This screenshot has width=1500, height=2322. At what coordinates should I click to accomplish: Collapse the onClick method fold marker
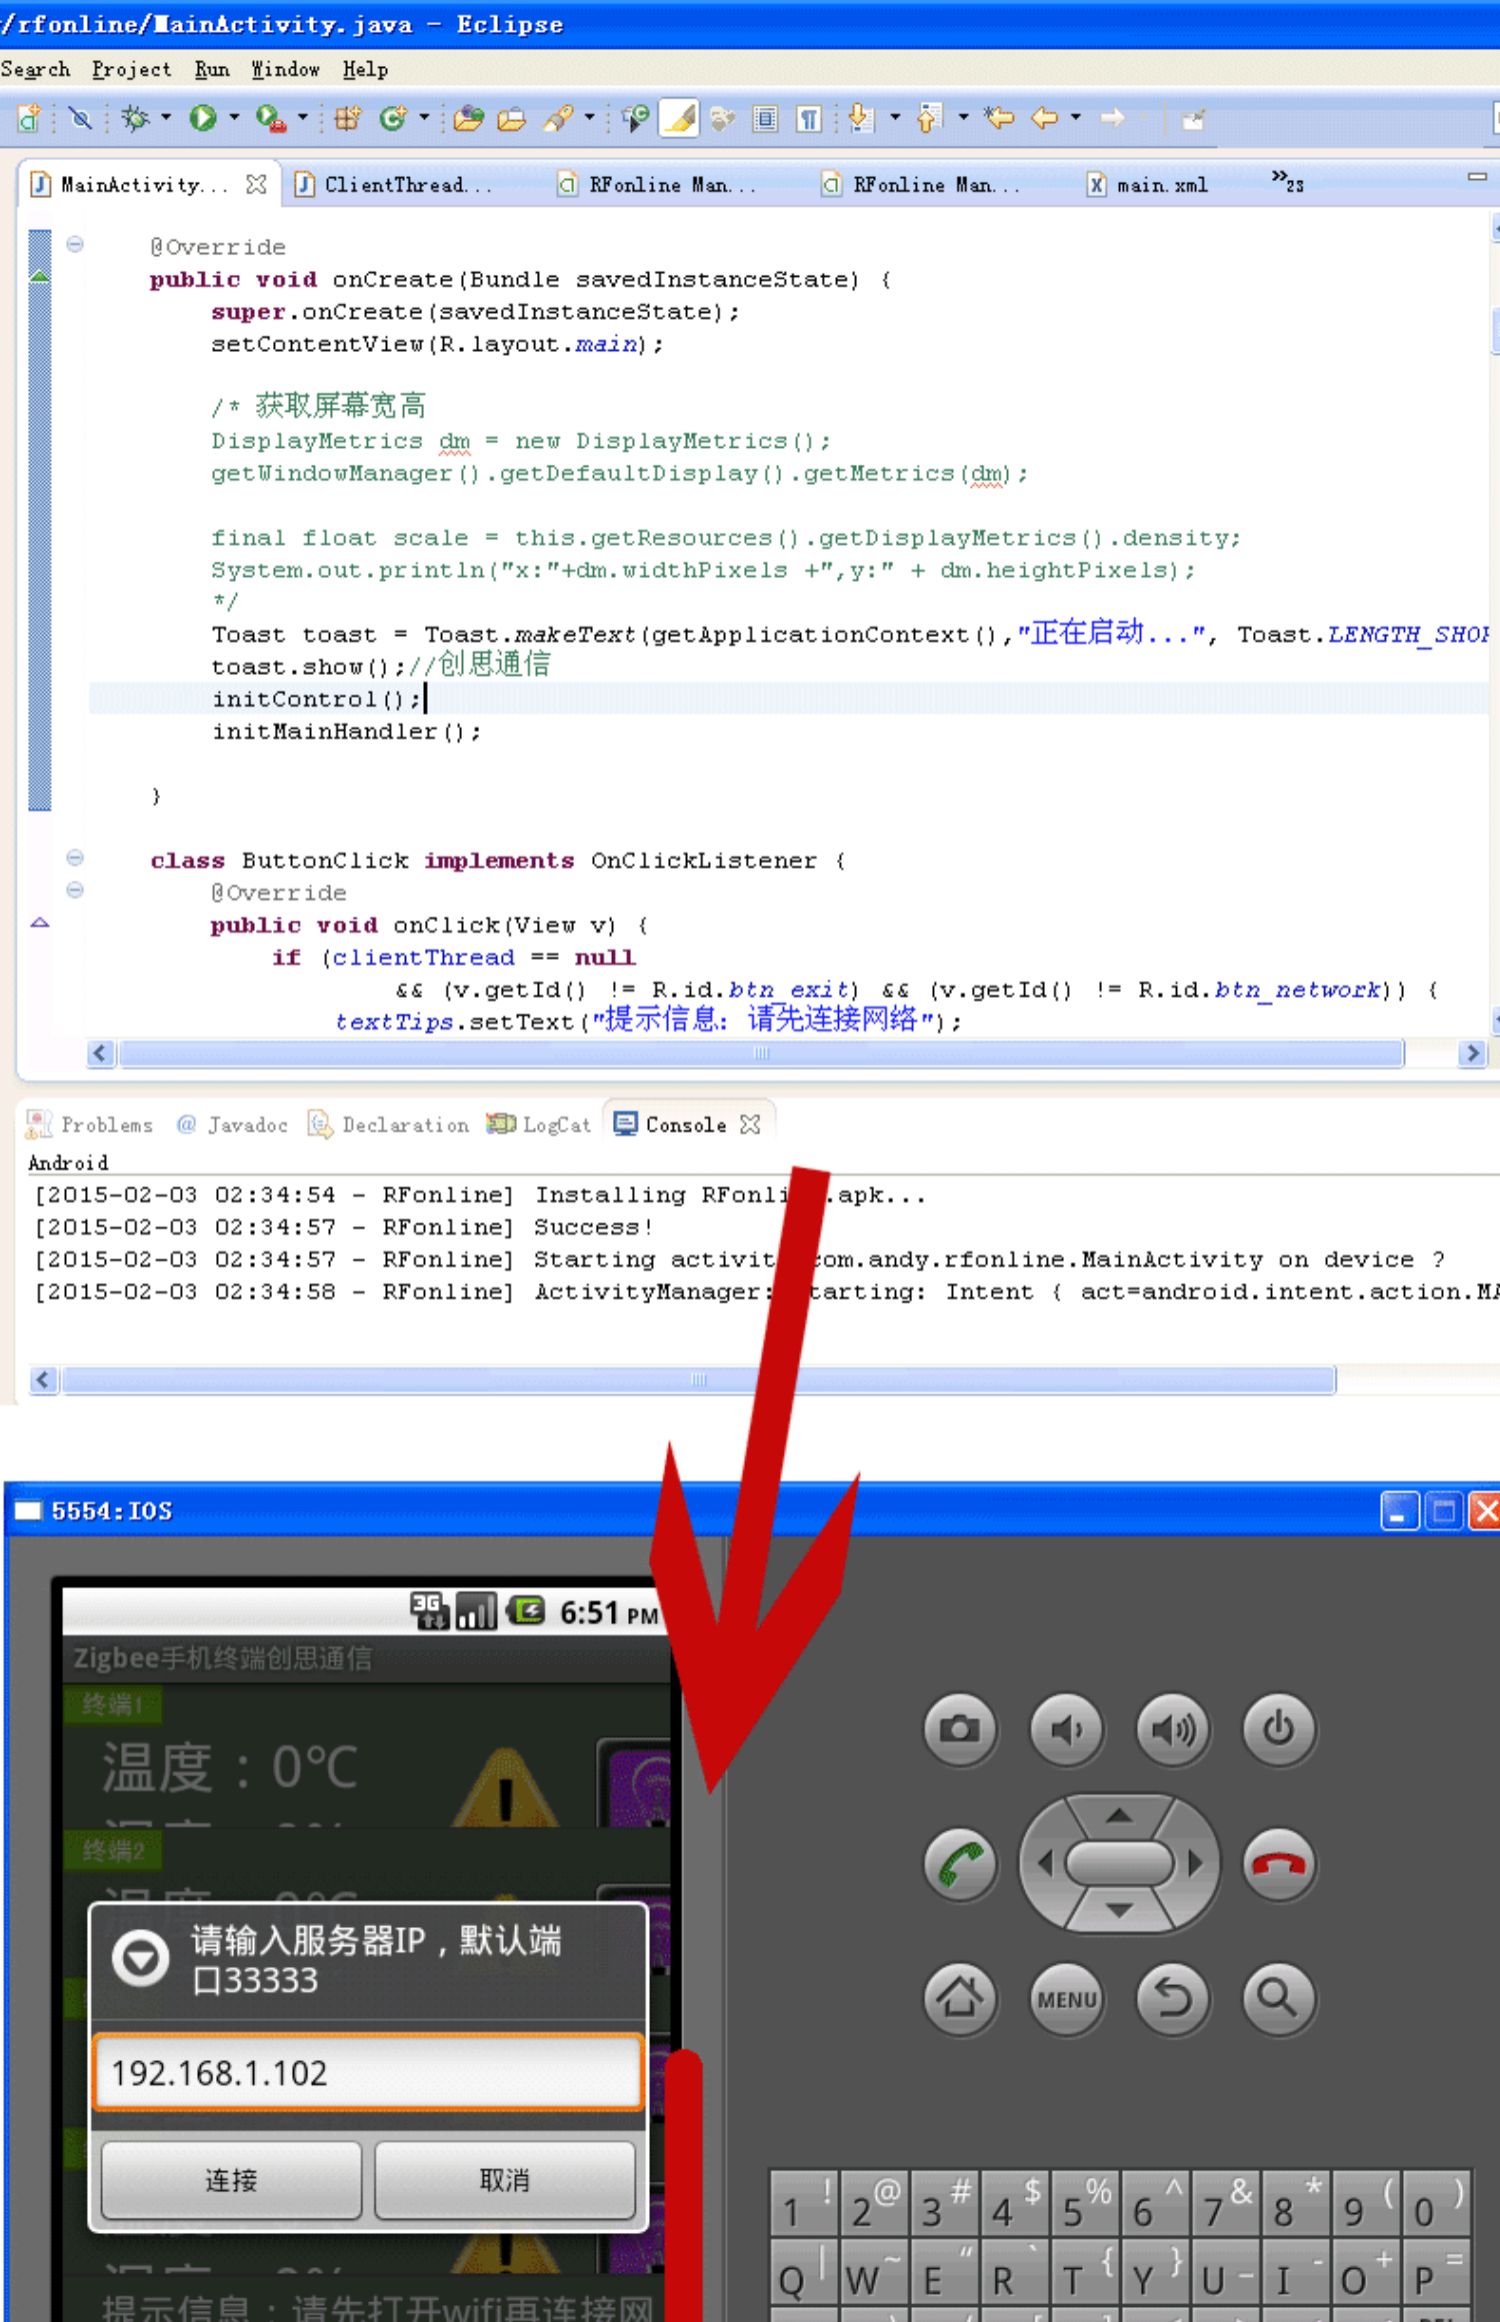(75, 890)
